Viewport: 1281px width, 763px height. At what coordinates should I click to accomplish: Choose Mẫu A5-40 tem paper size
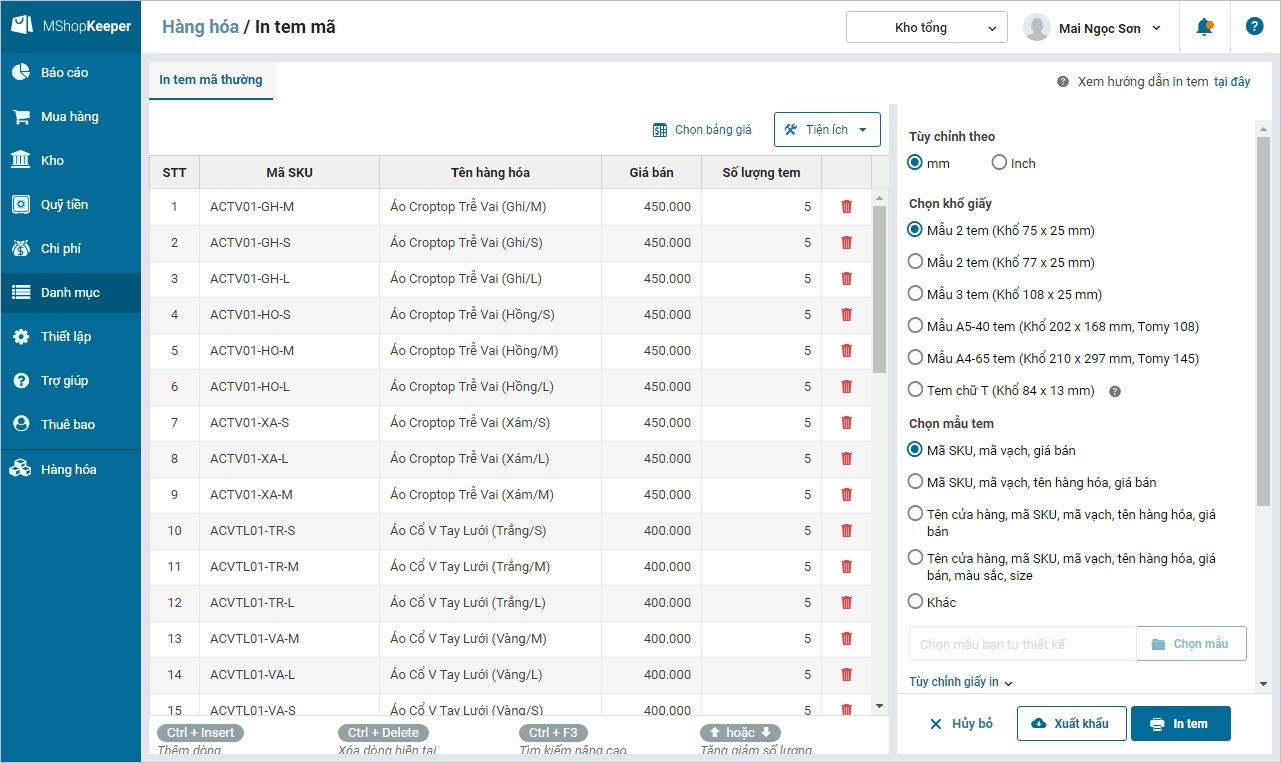(915, 326)
